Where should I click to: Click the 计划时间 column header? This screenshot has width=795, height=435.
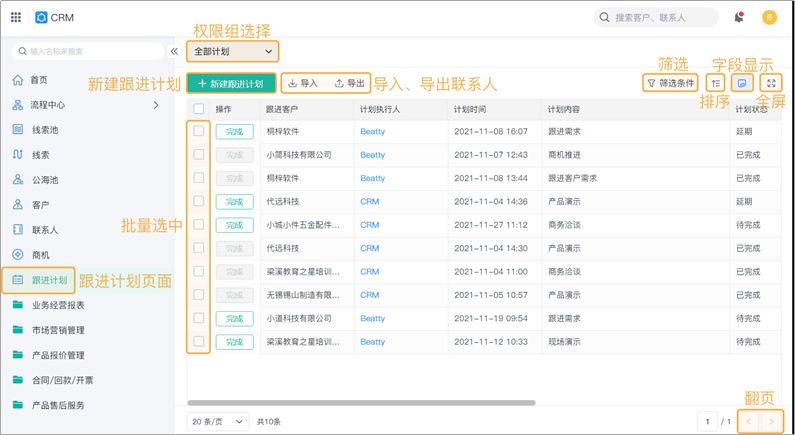click(470, 109)
